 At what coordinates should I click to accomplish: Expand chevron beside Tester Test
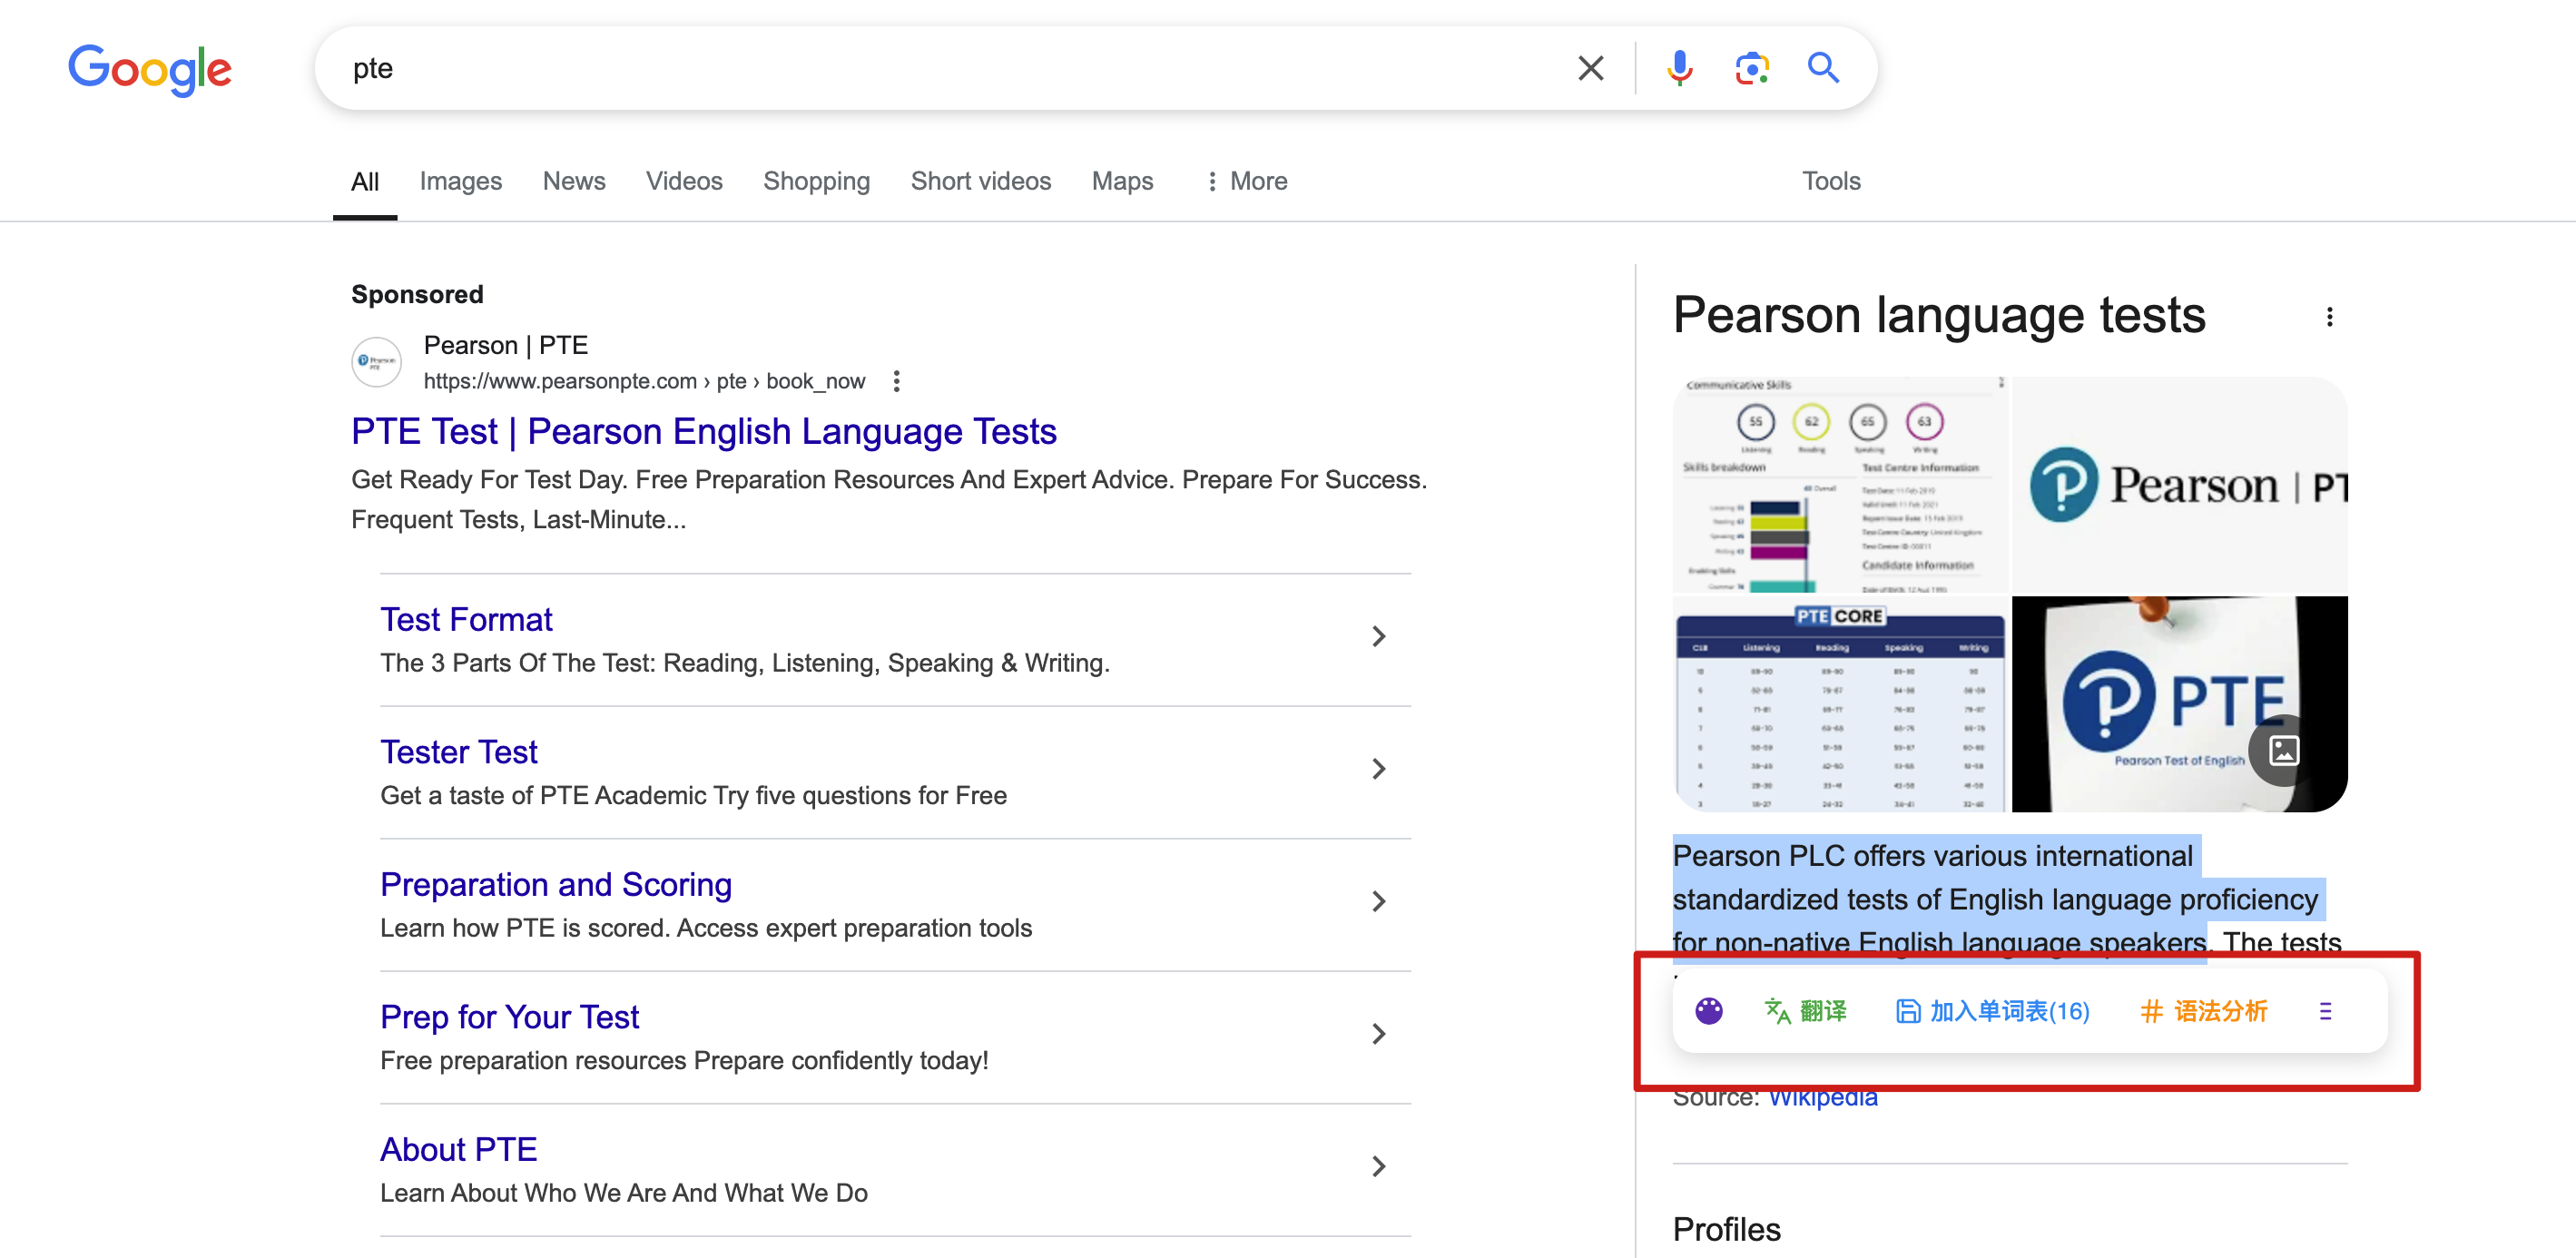(1378, 768)
